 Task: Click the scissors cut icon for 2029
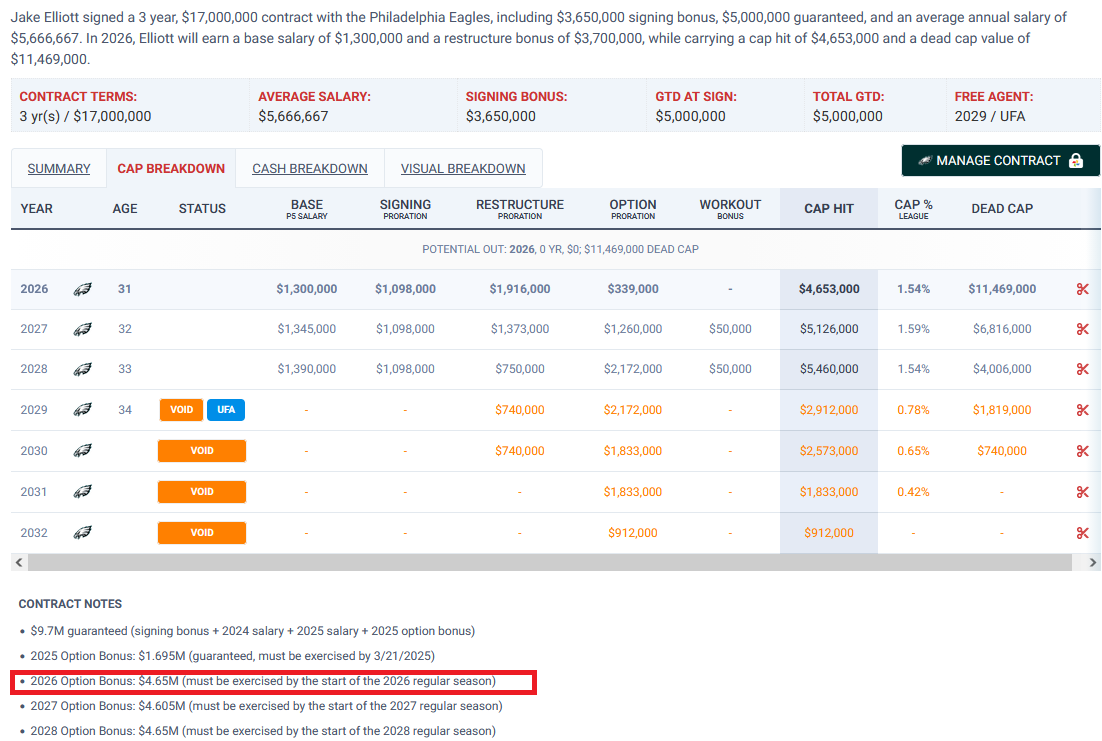pos(1082,410)
